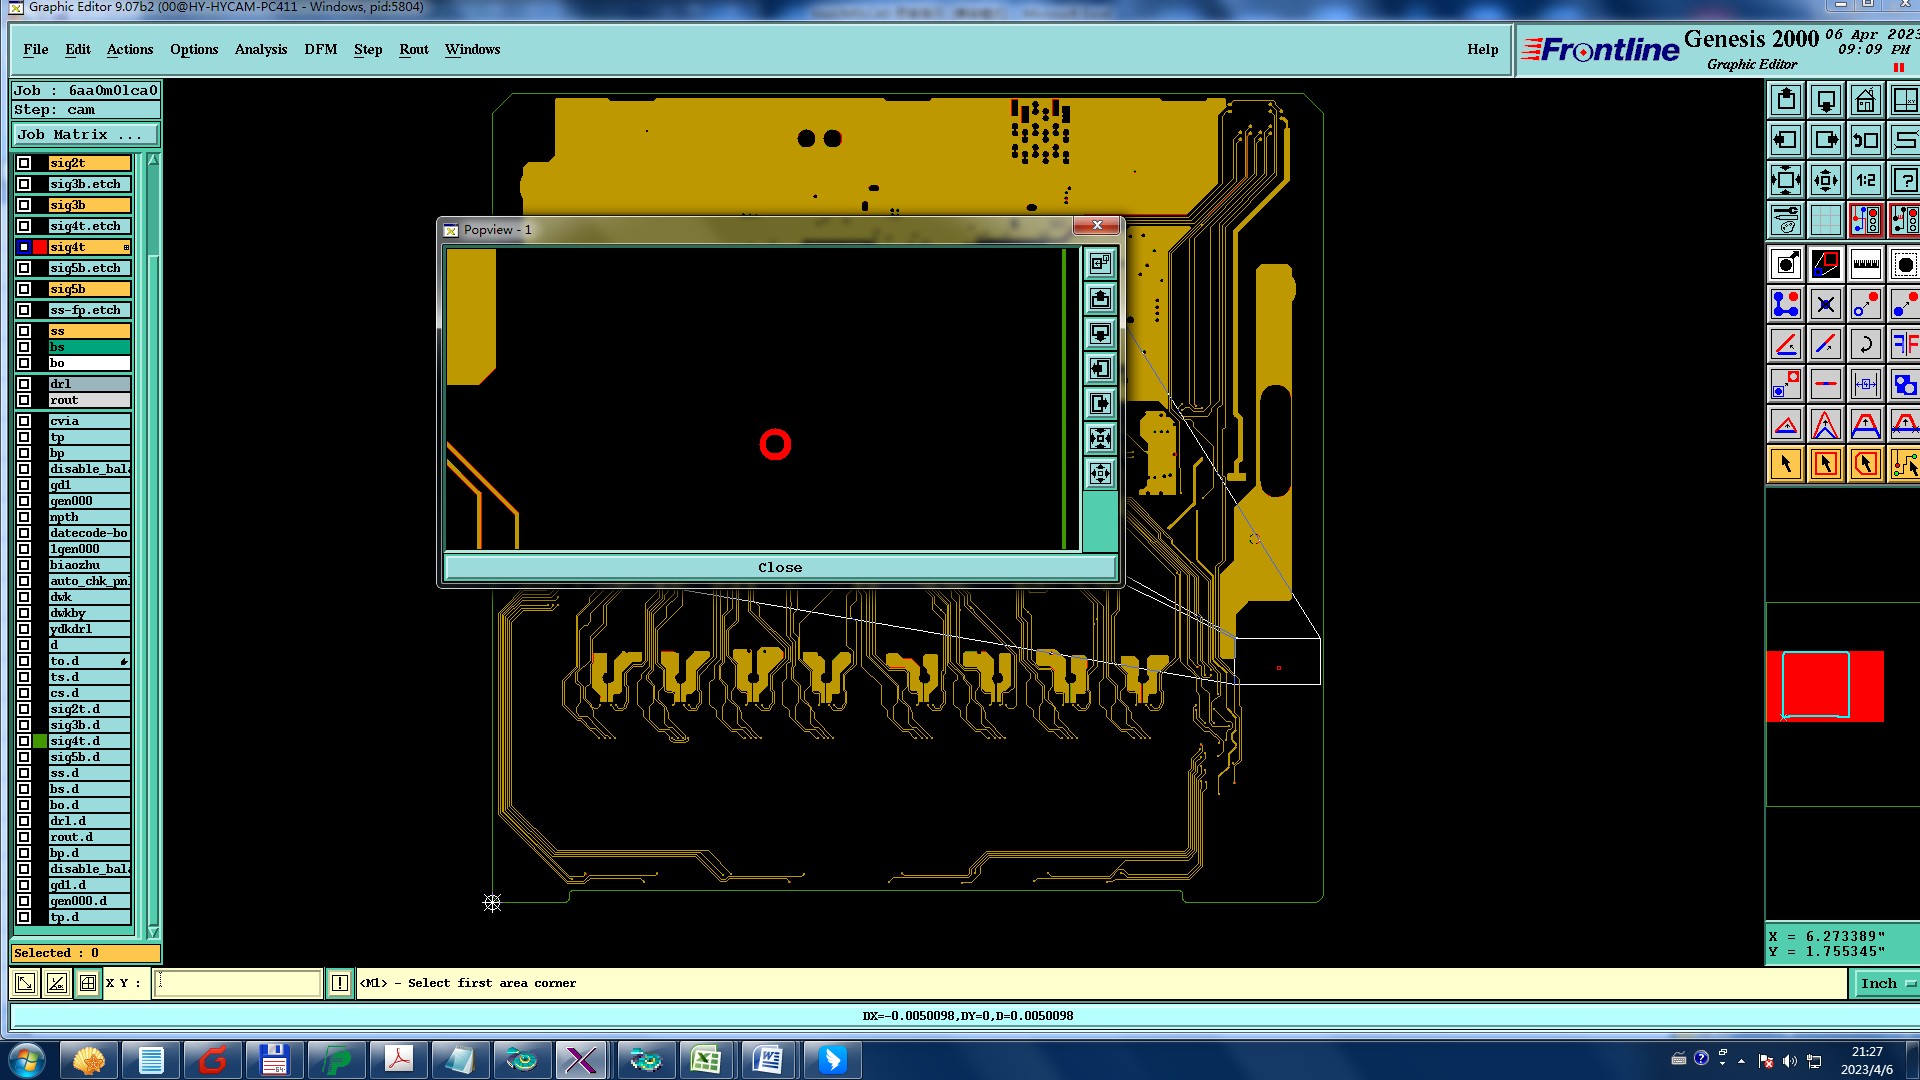This screenshot has width=1920, height=1080.
Task: Click the pan up icon in Popview
Action: point(1100,299)
